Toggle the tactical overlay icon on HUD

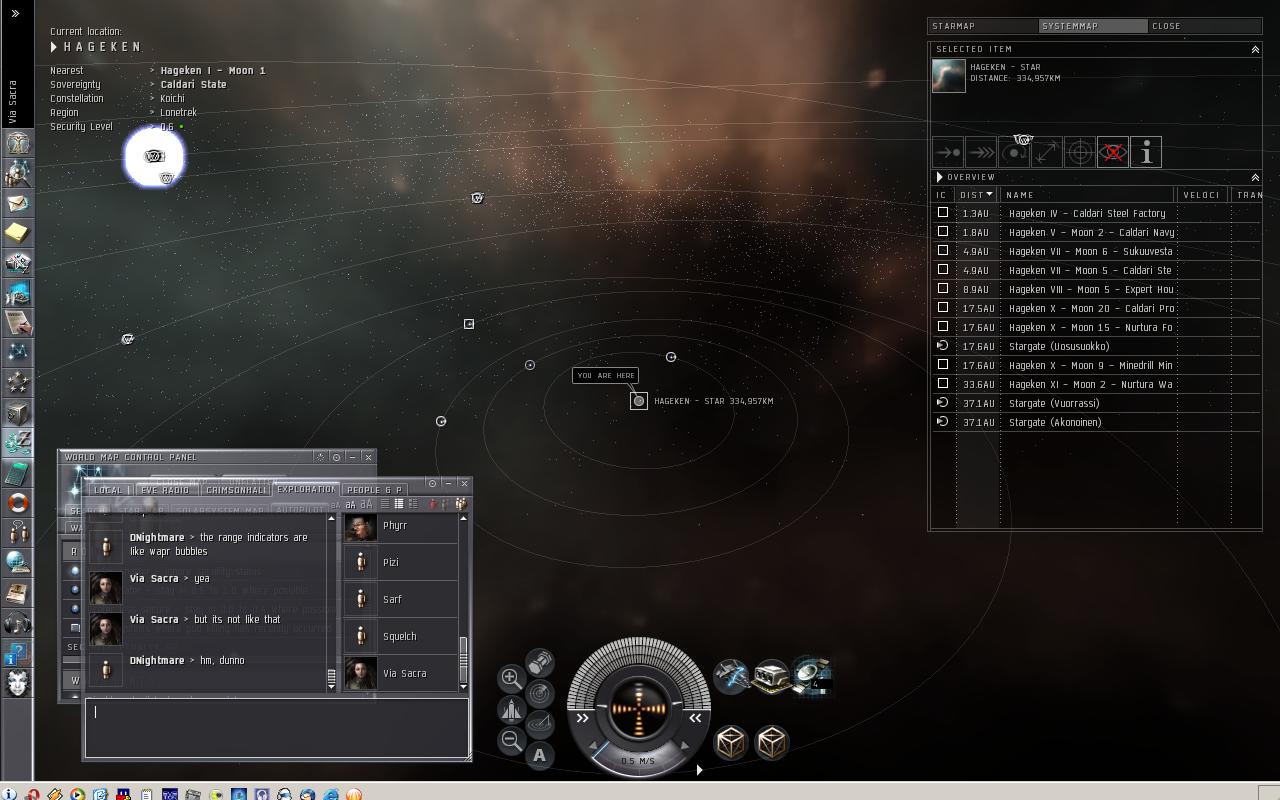point(540,723)
